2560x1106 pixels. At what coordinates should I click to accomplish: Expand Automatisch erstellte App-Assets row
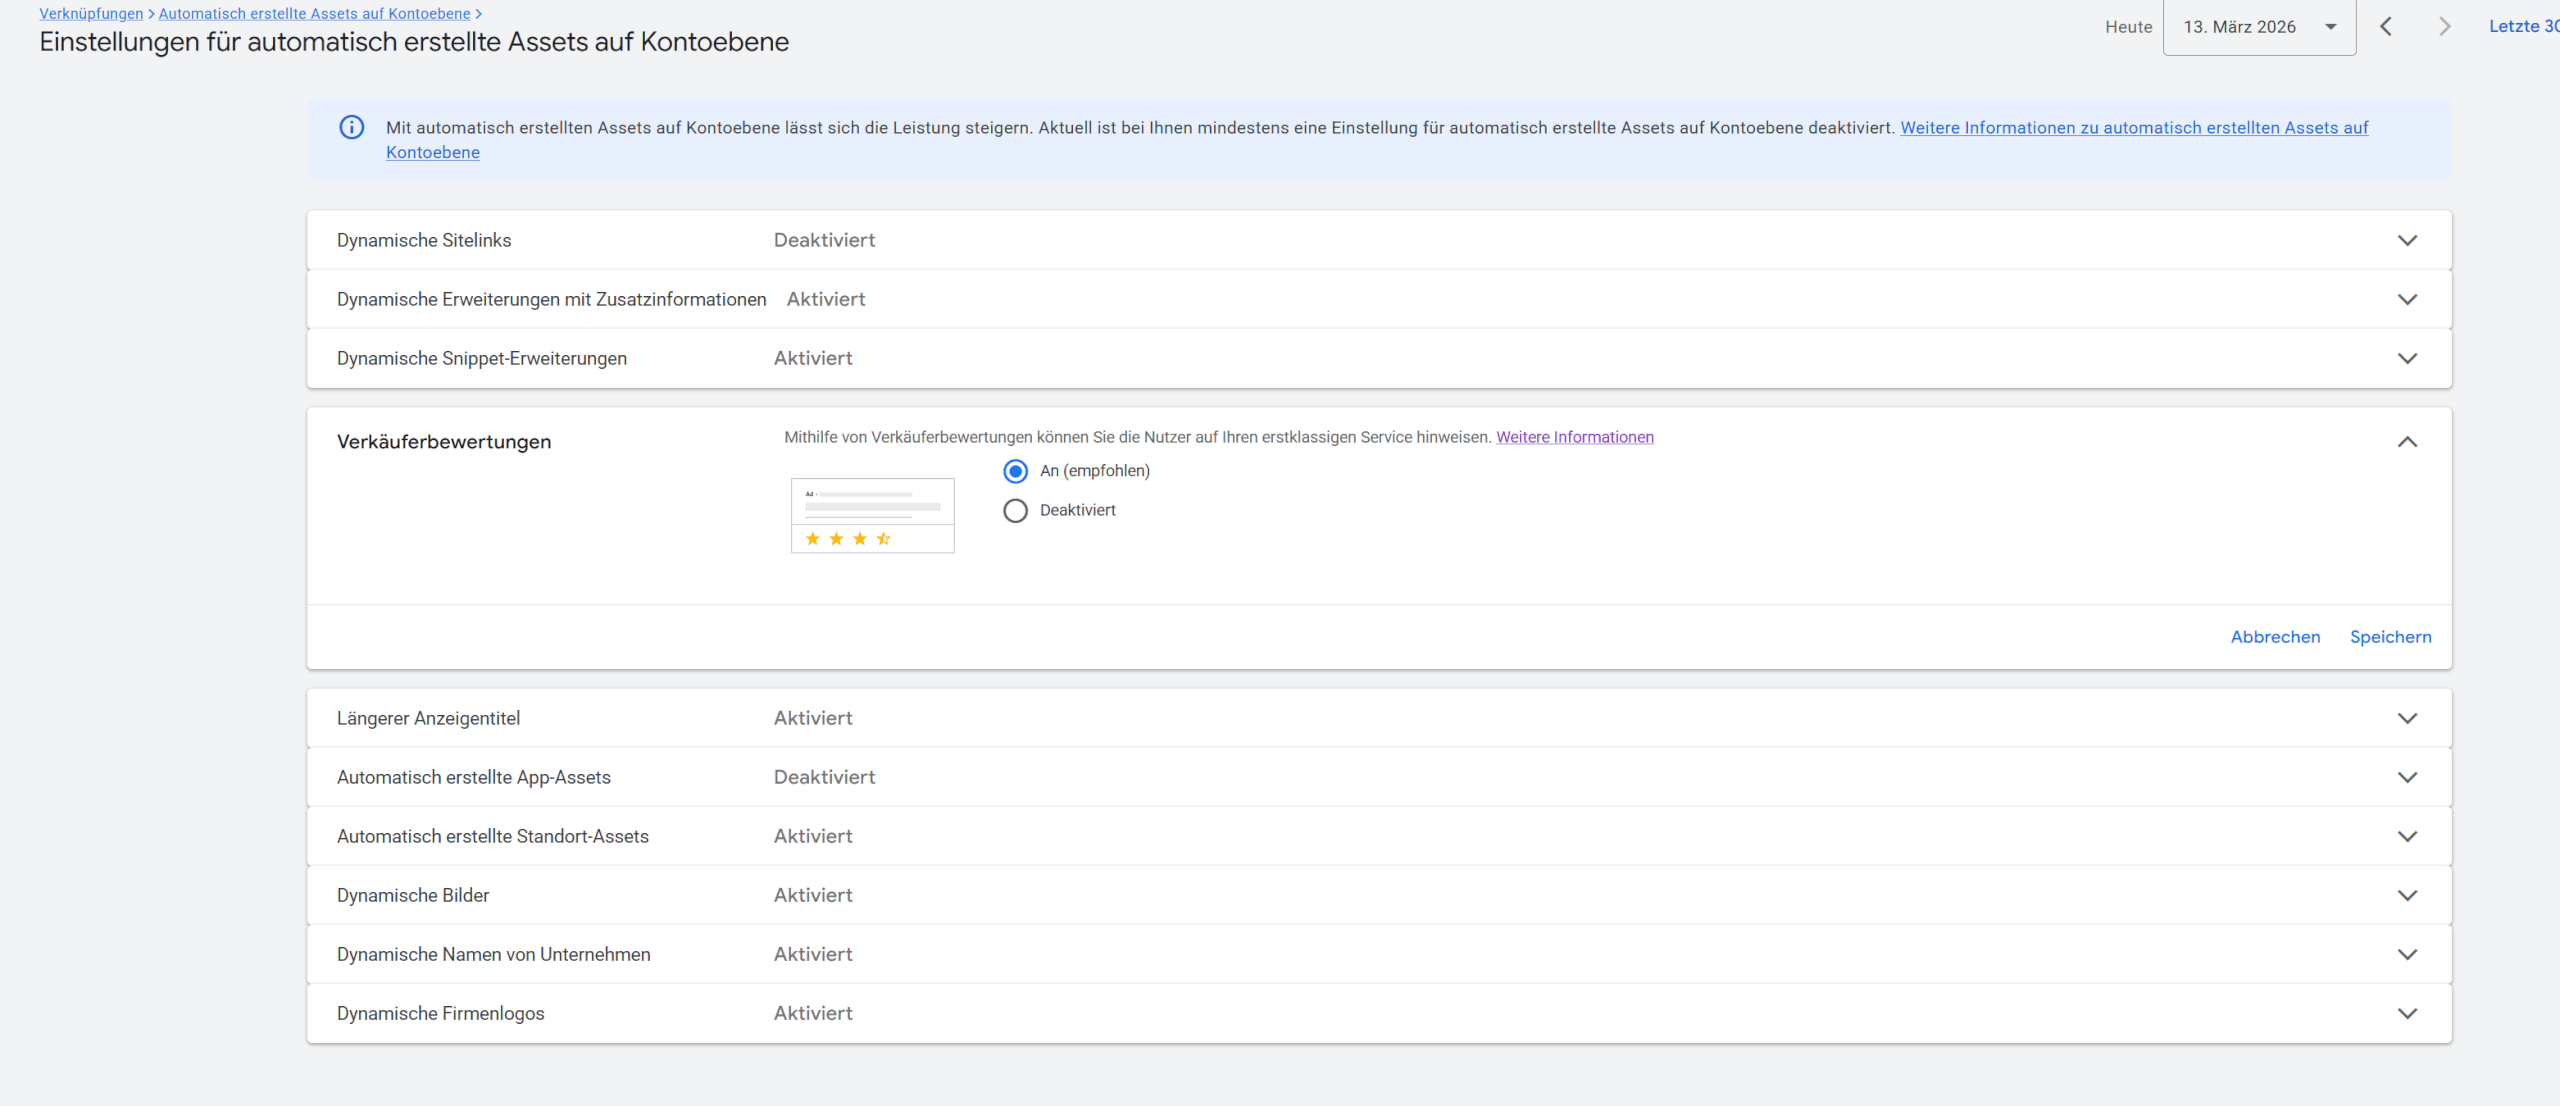click(x=2407, y=777)
